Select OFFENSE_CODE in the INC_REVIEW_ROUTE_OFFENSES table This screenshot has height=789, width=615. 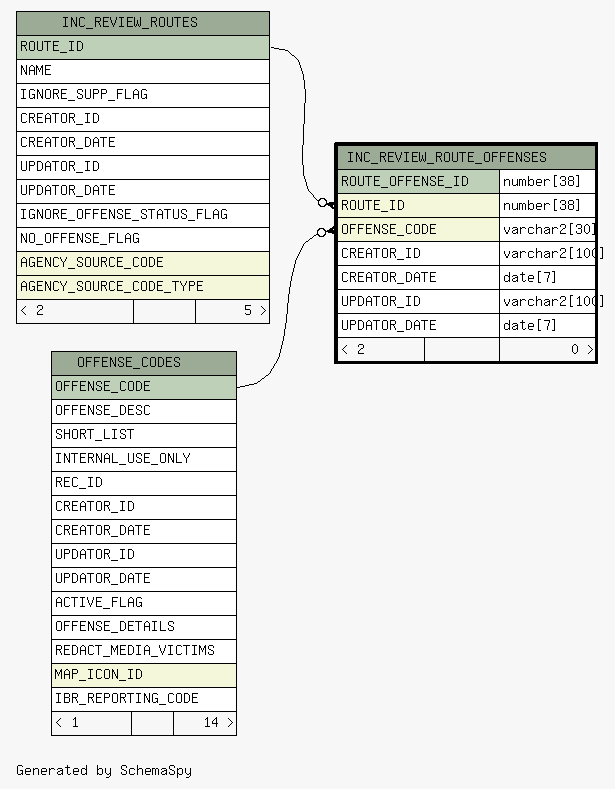tap(418, 230)
